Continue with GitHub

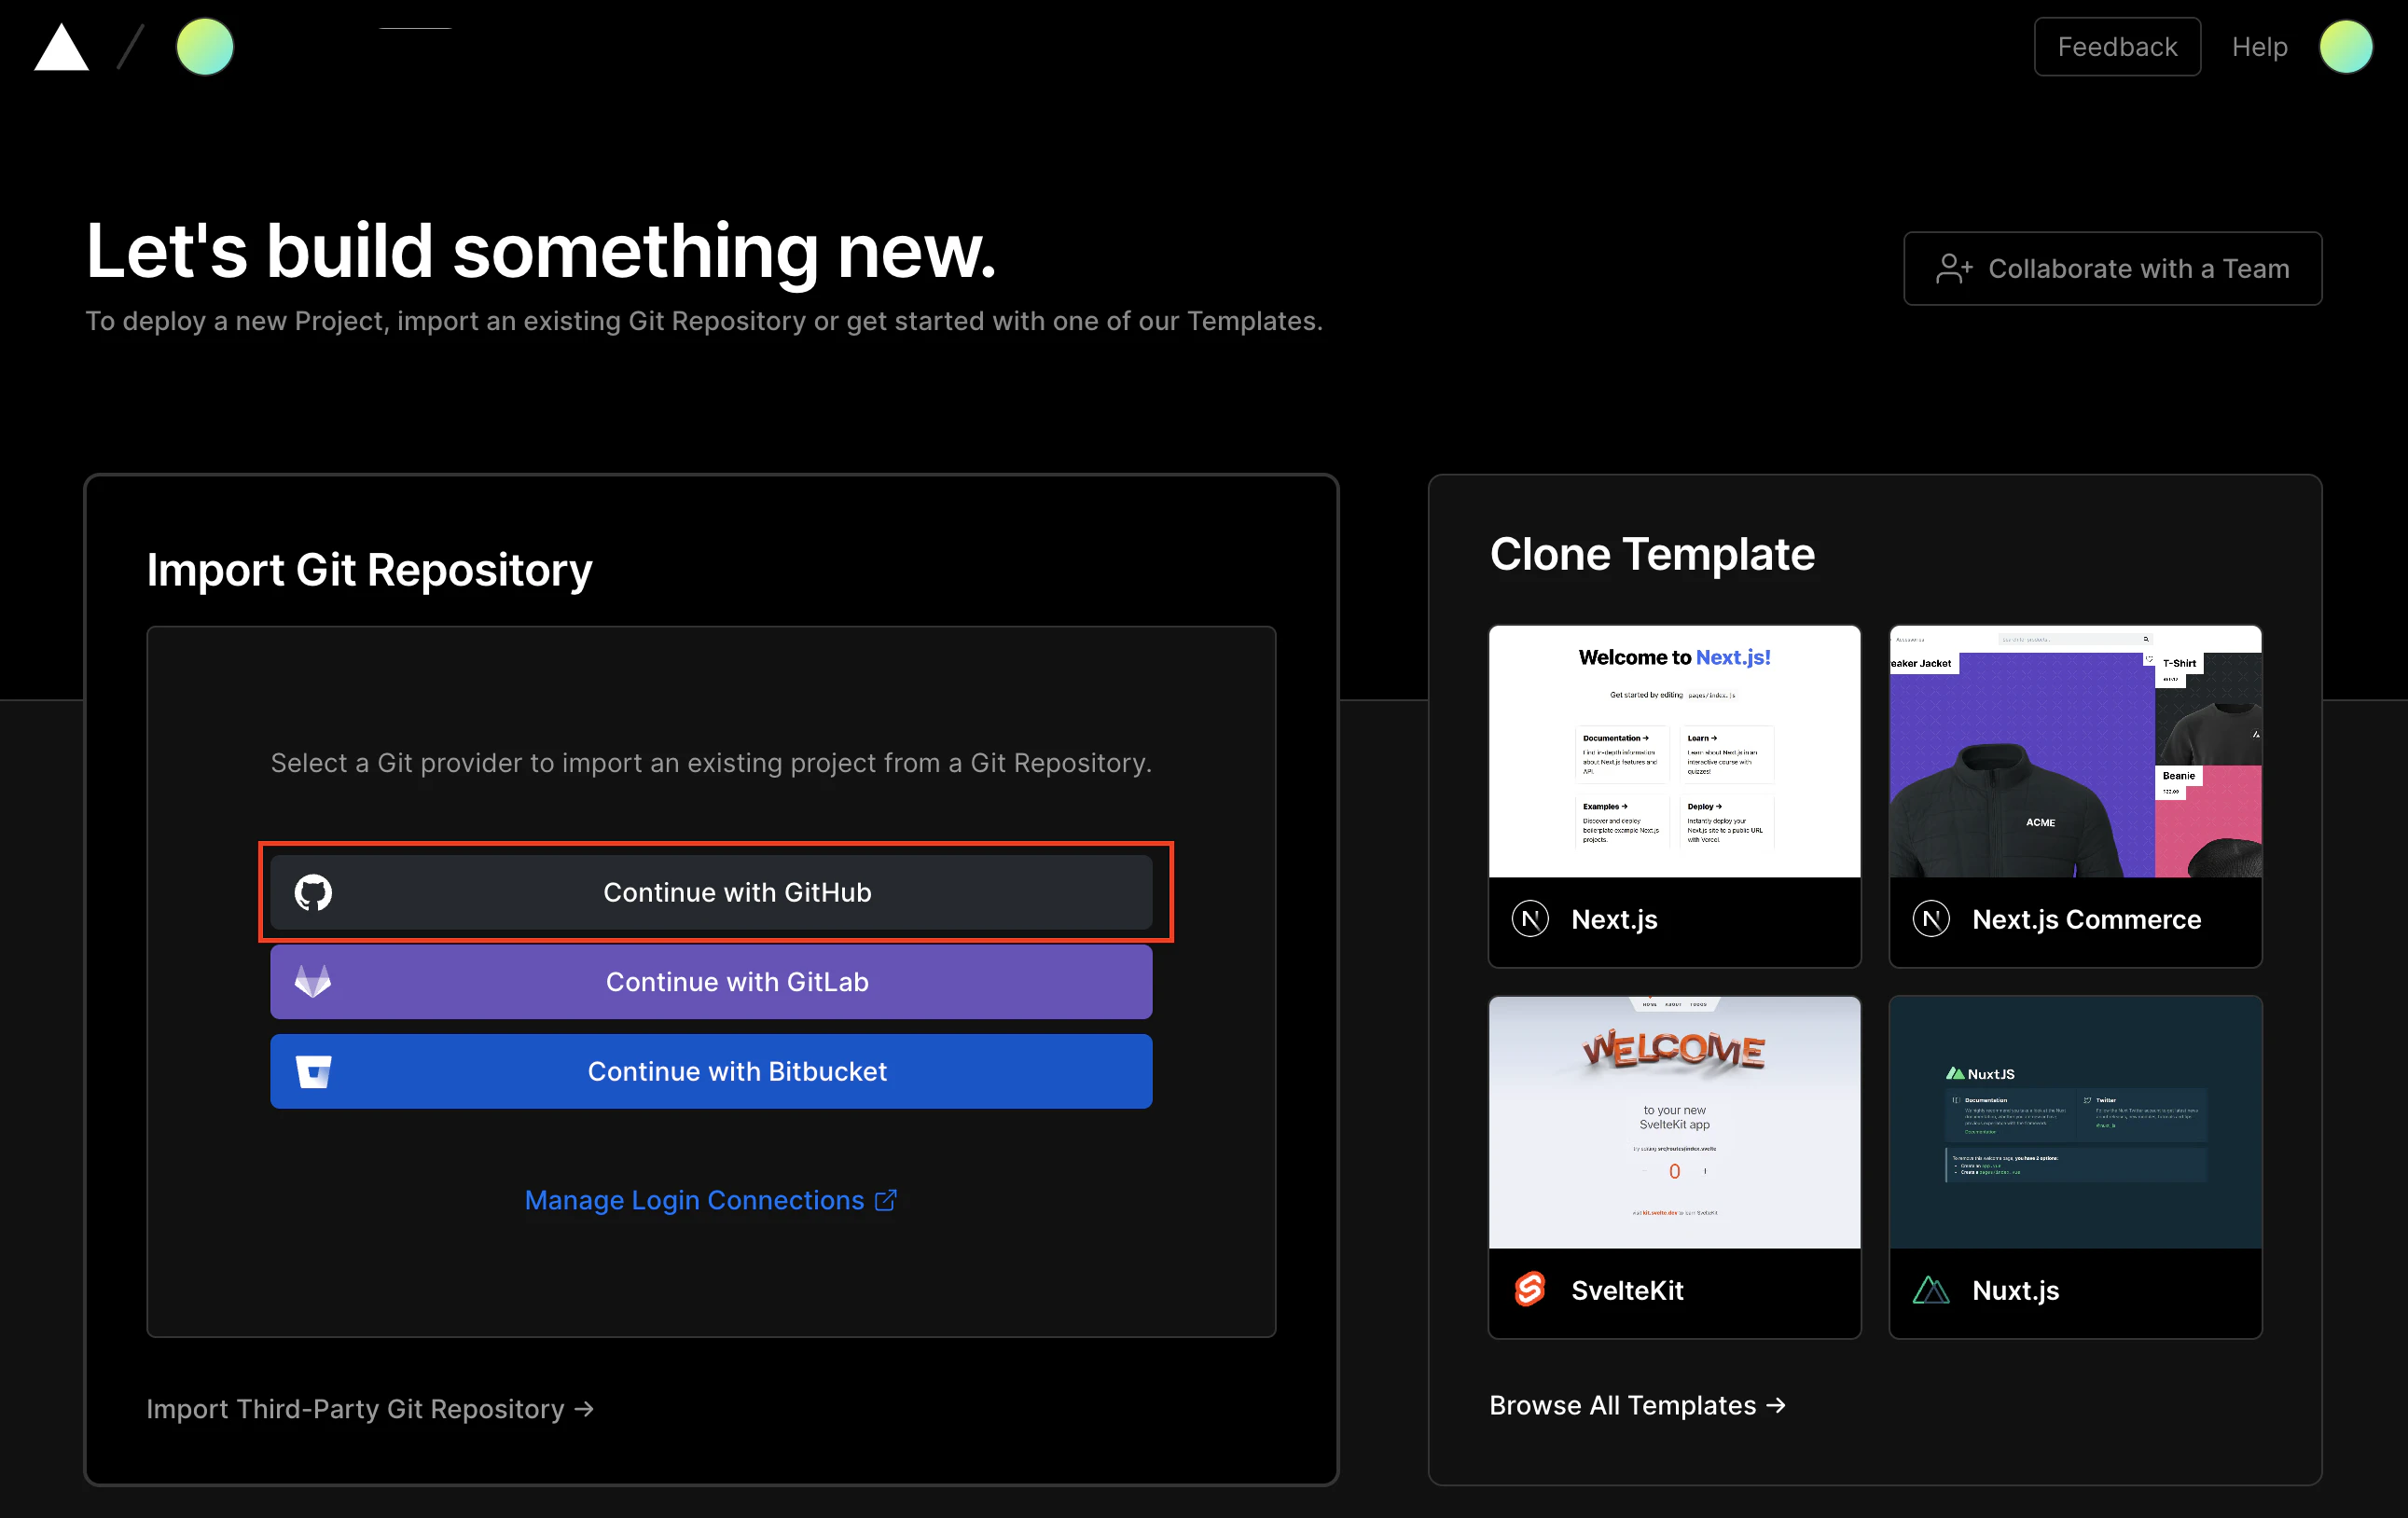click(x=711, y=892)
